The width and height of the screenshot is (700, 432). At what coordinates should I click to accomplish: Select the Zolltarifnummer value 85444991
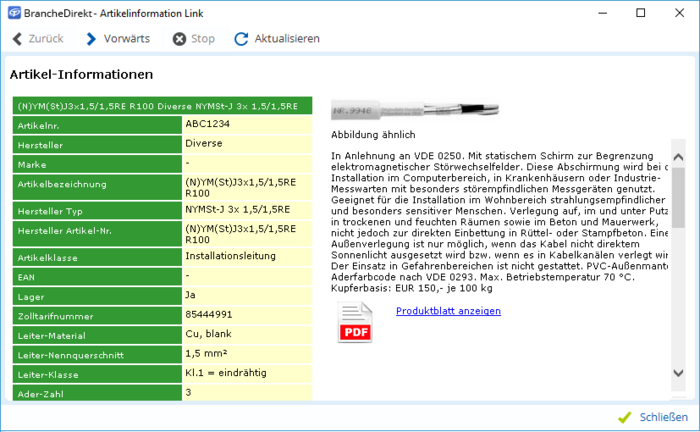pos(247,314)
